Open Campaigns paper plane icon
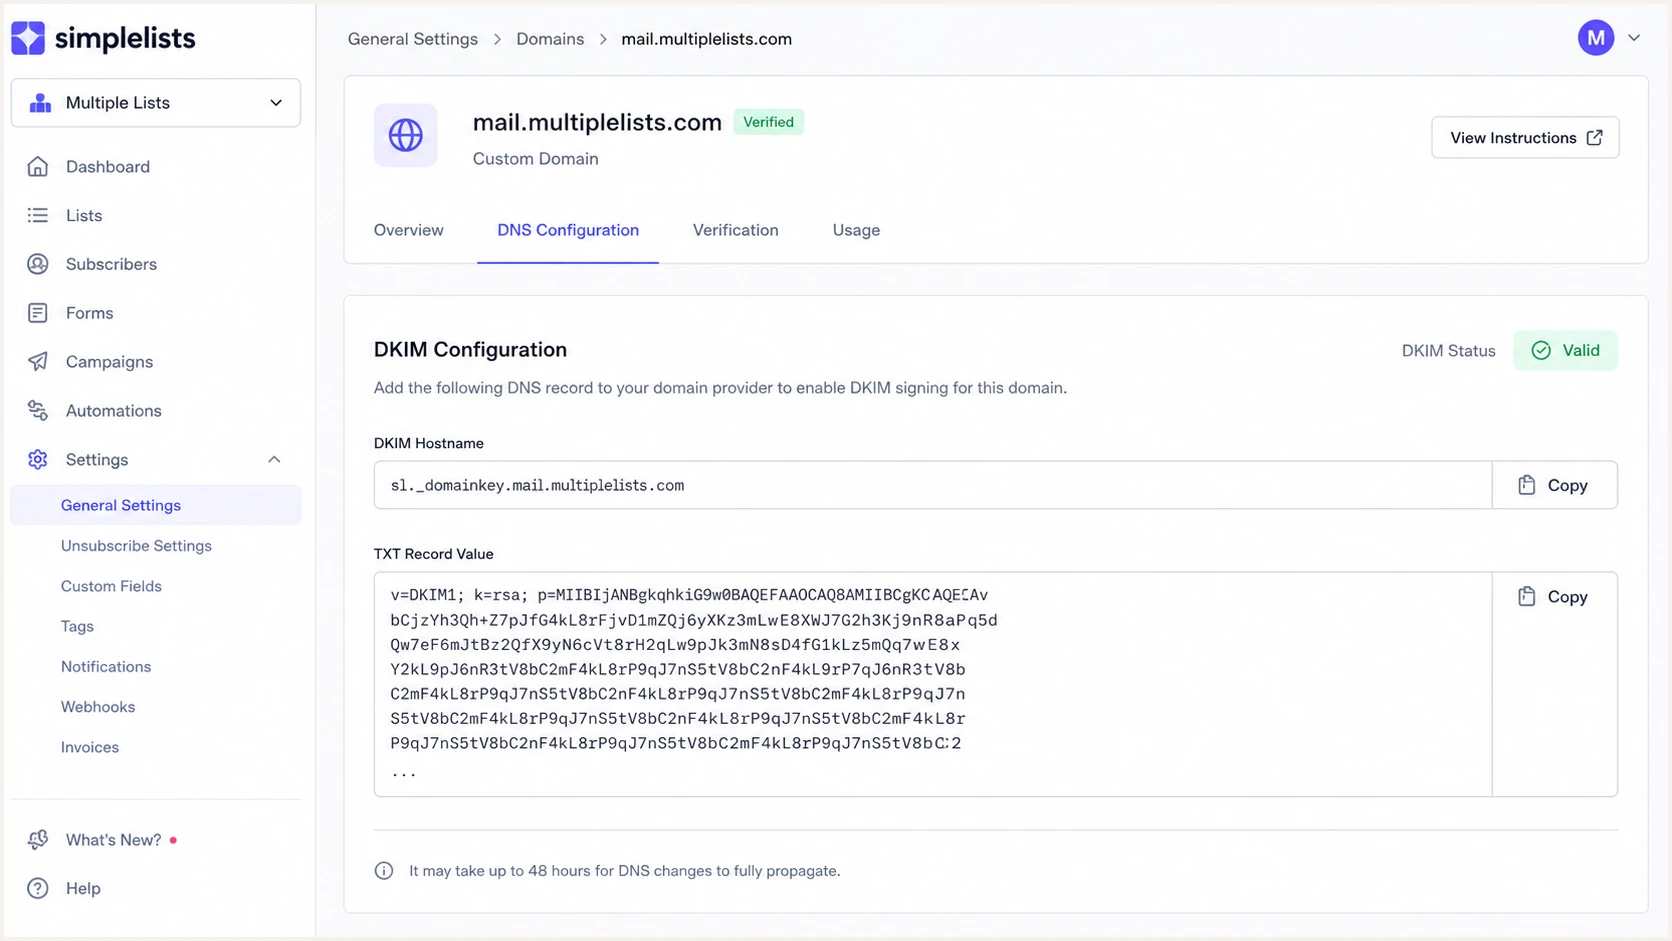Screen dimensions: 1672x941 click(38, 362)
